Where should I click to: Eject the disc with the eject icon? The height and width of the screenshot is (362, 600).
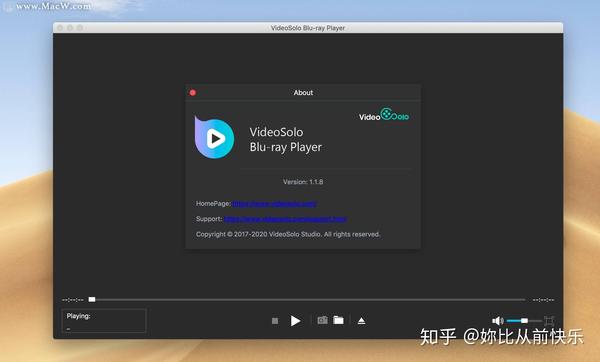click(361, 321)
